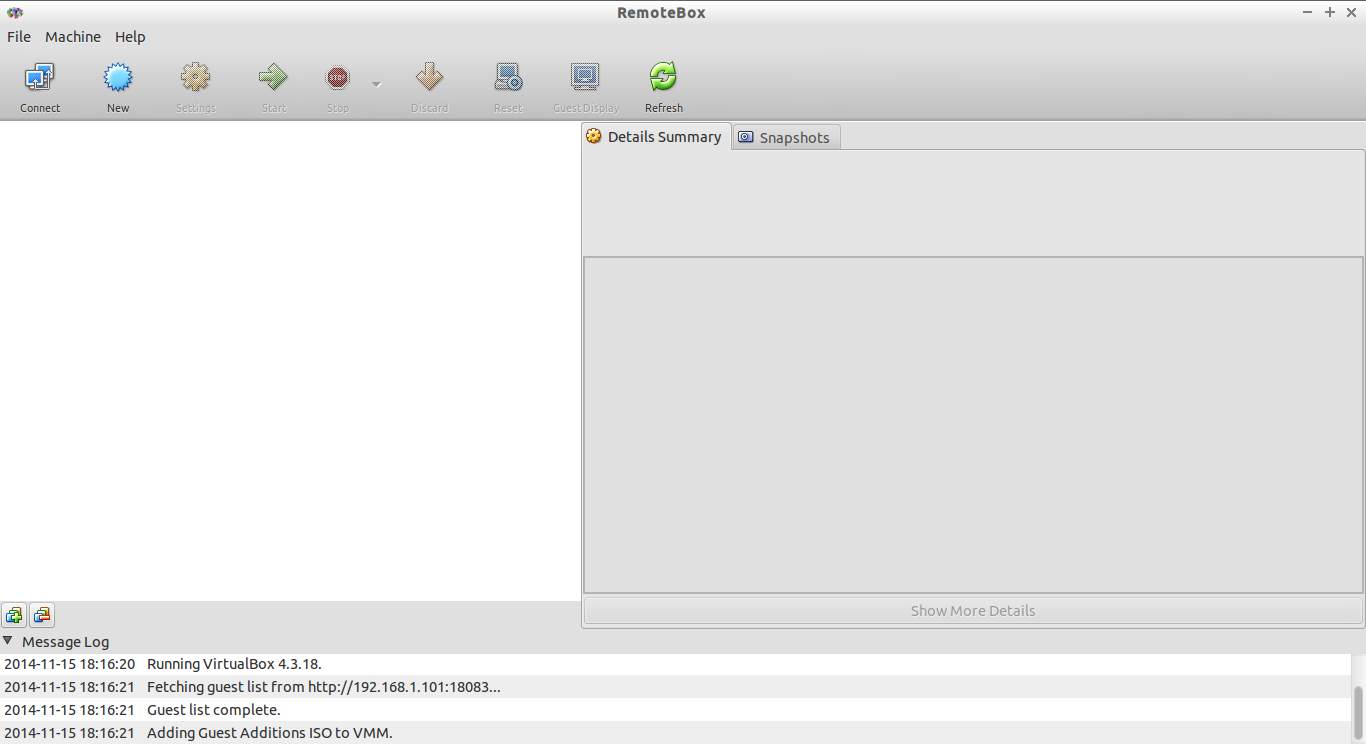
Task: Switch to the Snapshots tab
Action: pyautogui.click(x=786, y=138)
